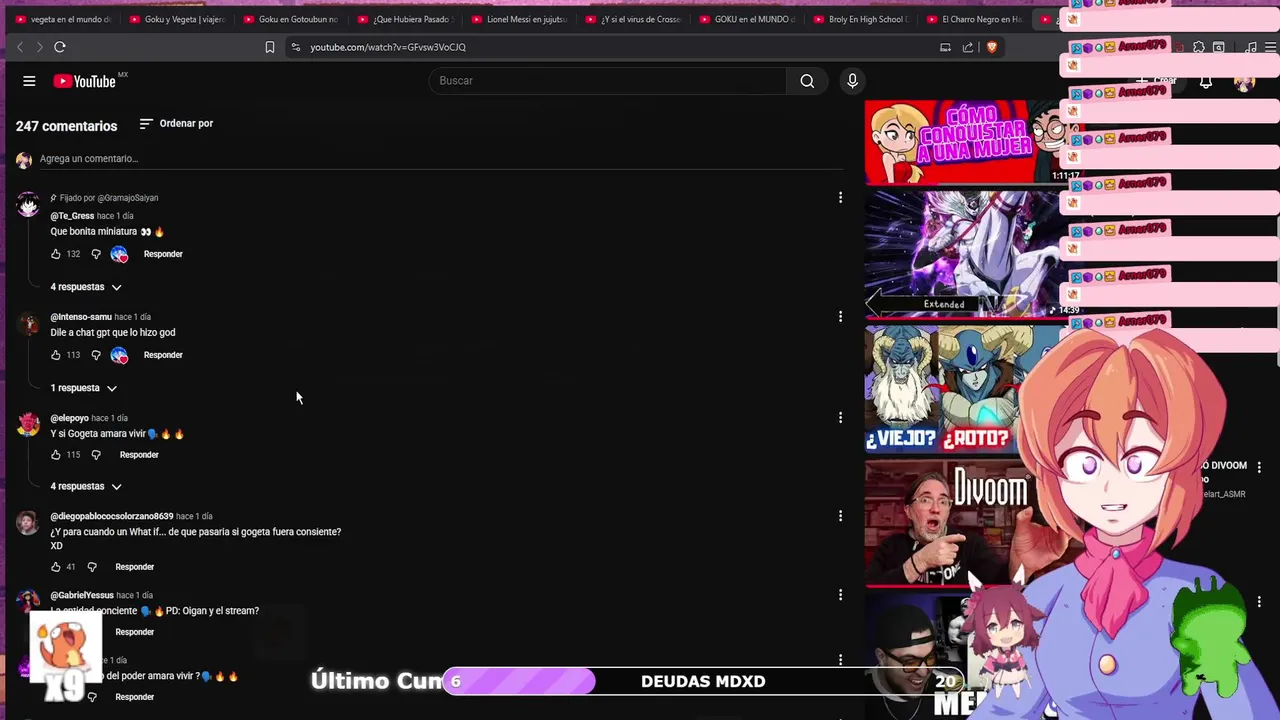
Task: Reply to the @GabrielYessus comment
Action: (x=135, y=632)
